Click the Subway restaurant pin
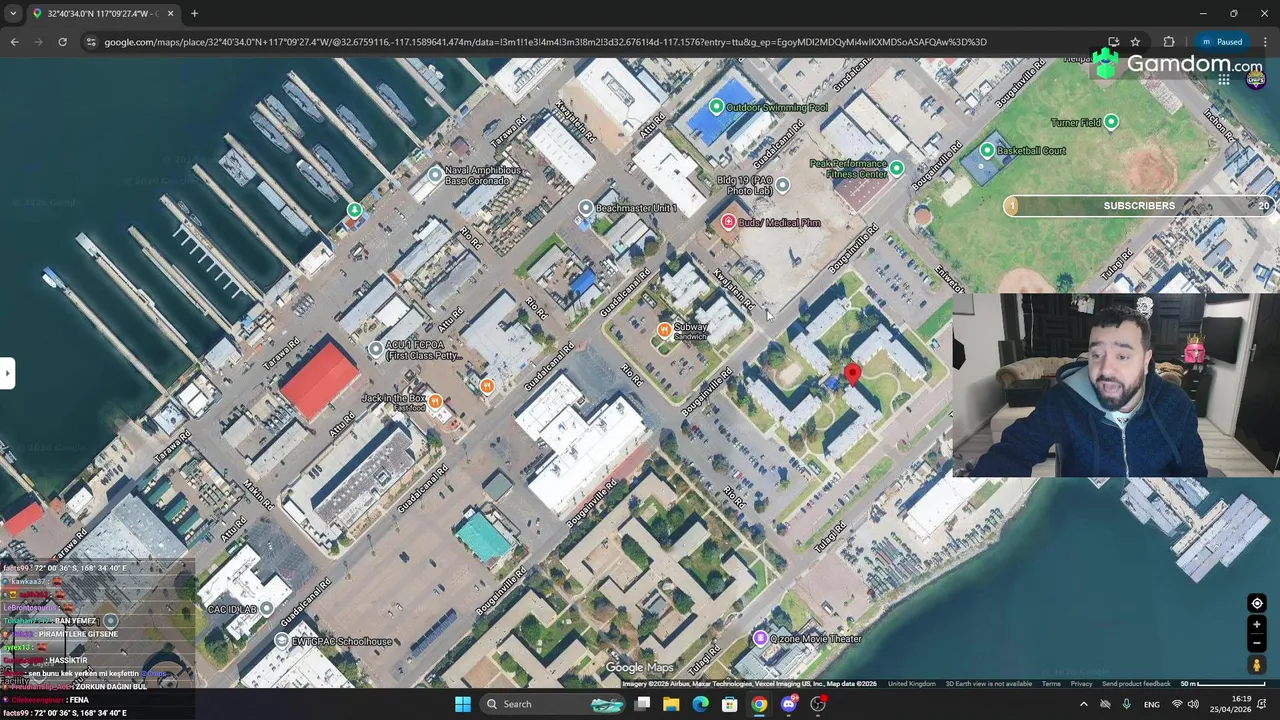1280x720 pixels. [664, 330]
